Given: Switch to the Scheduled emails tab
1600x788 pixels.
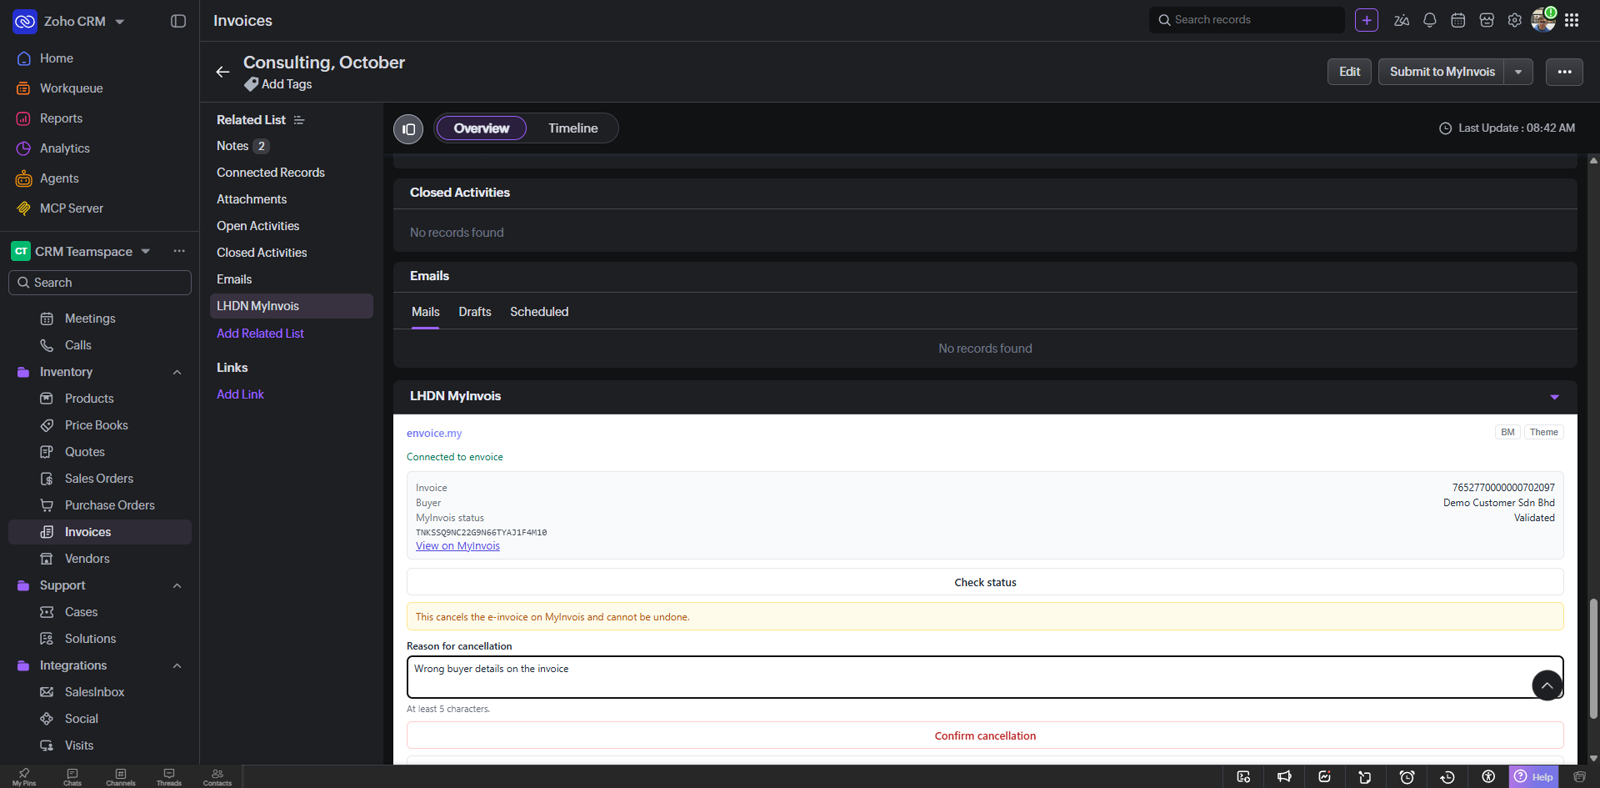Looking at the screenshot, I should (x=539, y=312).
